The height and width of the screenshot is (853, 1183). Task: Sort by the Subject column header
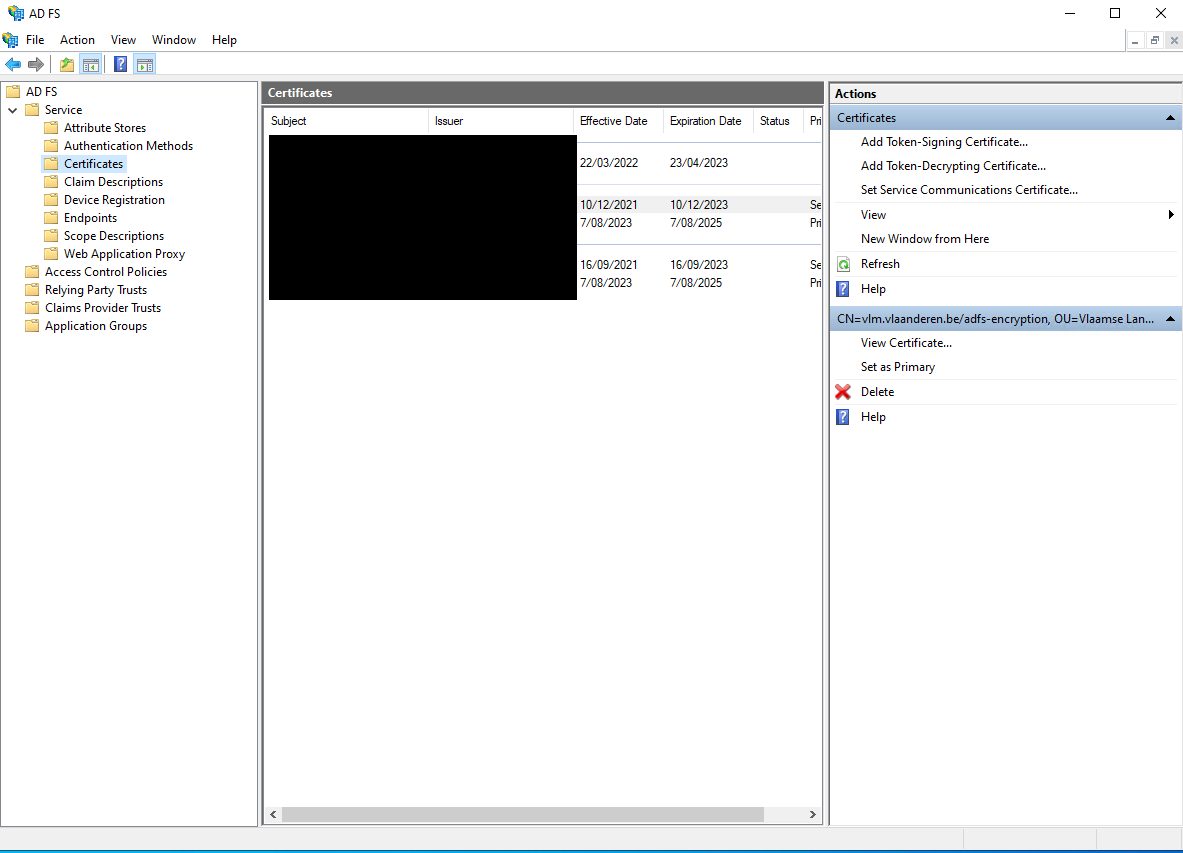[x=348, y=121]
